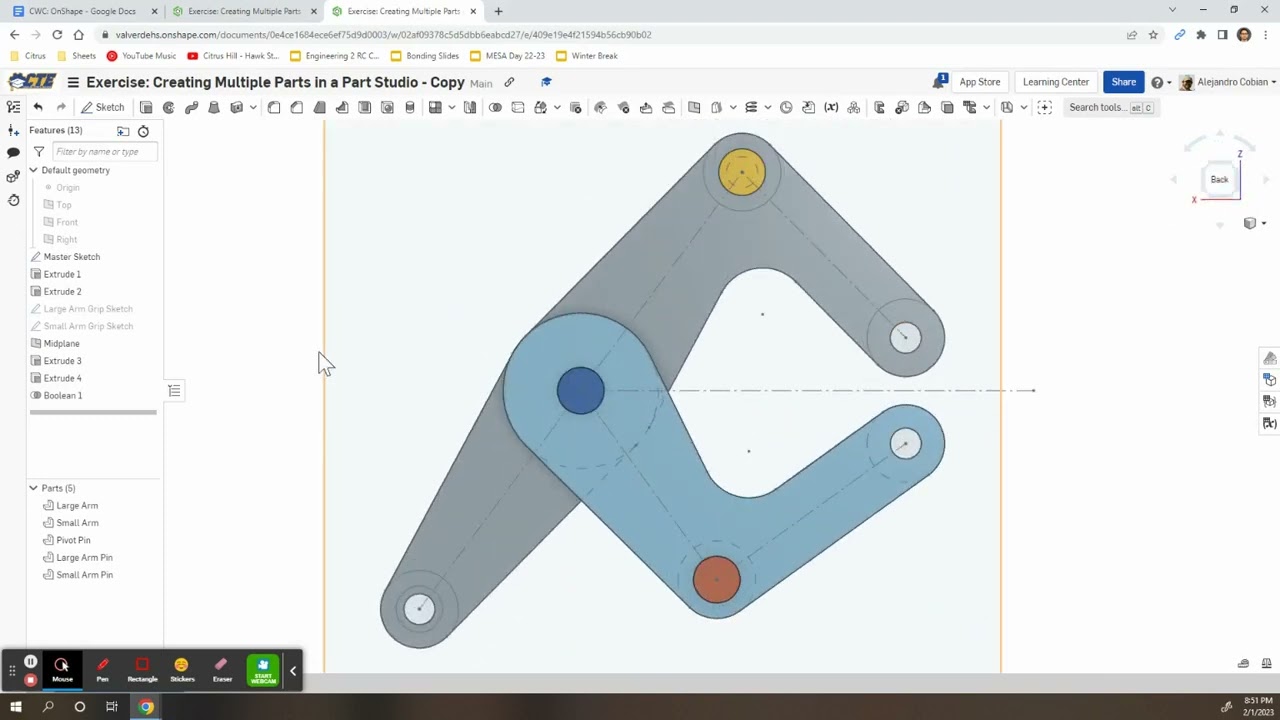
Task: Open the YouTube Music bookmark
Action: pos(141,56)
